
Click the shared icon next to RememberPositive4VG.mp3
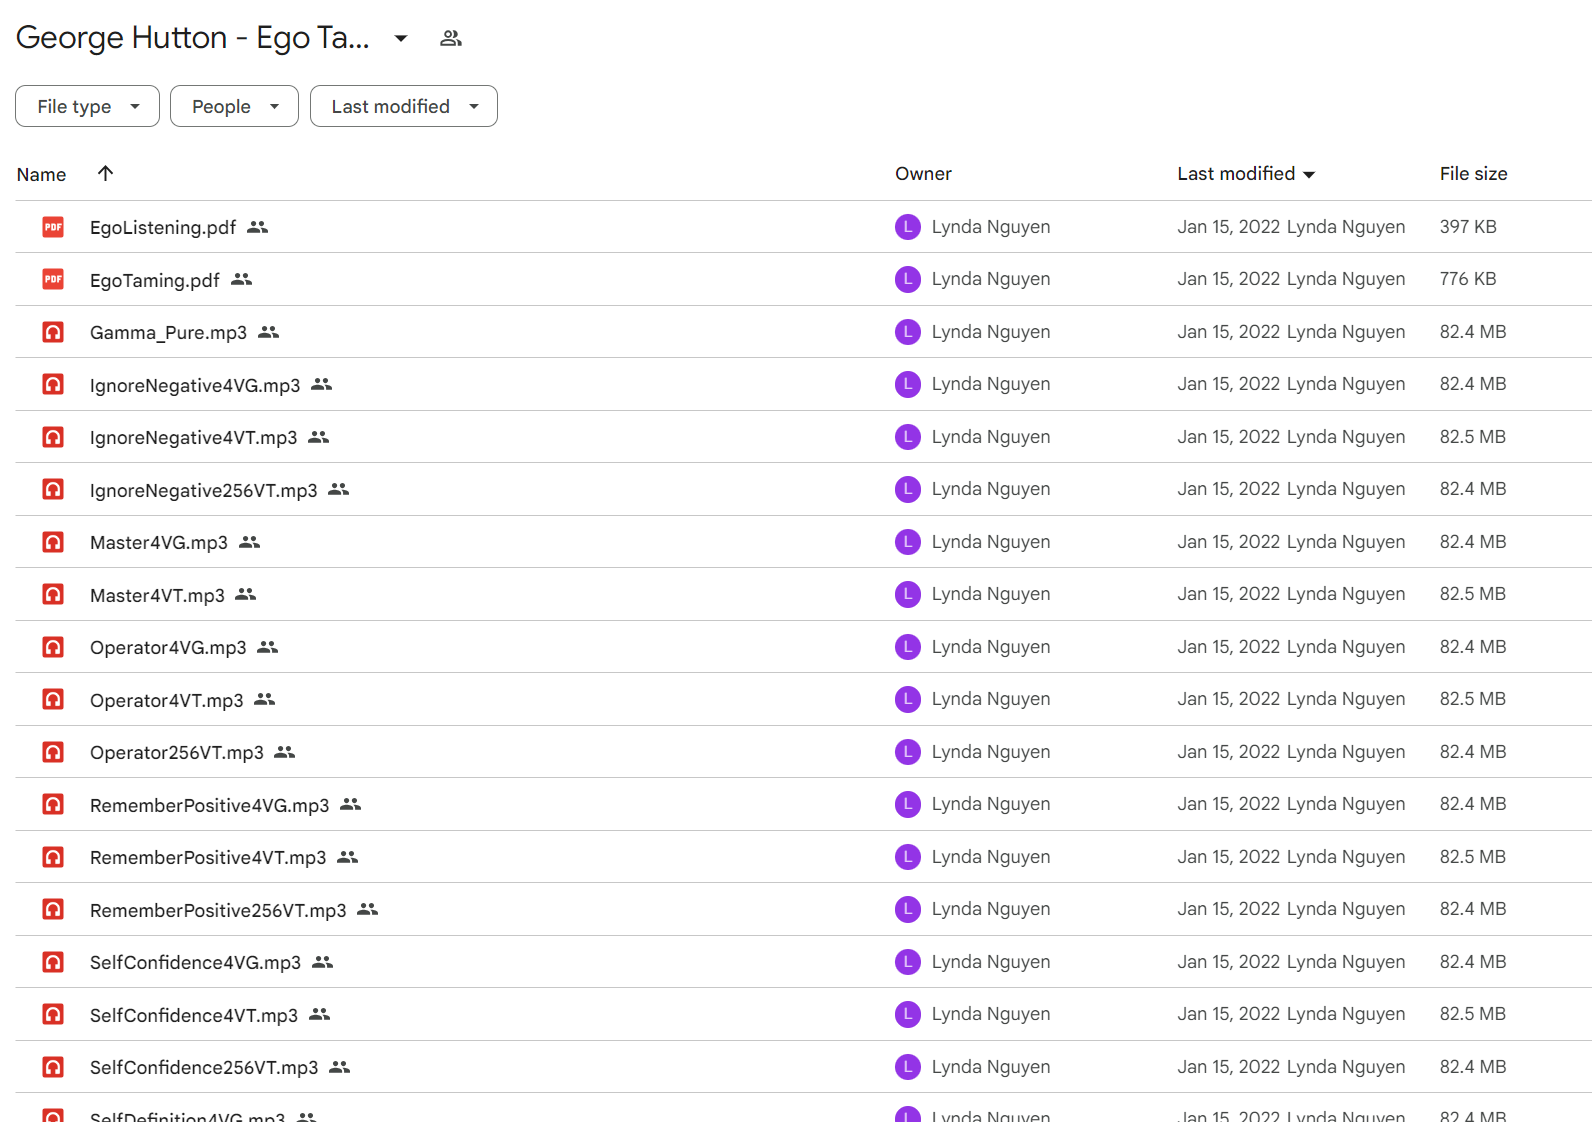pos(351,804)
